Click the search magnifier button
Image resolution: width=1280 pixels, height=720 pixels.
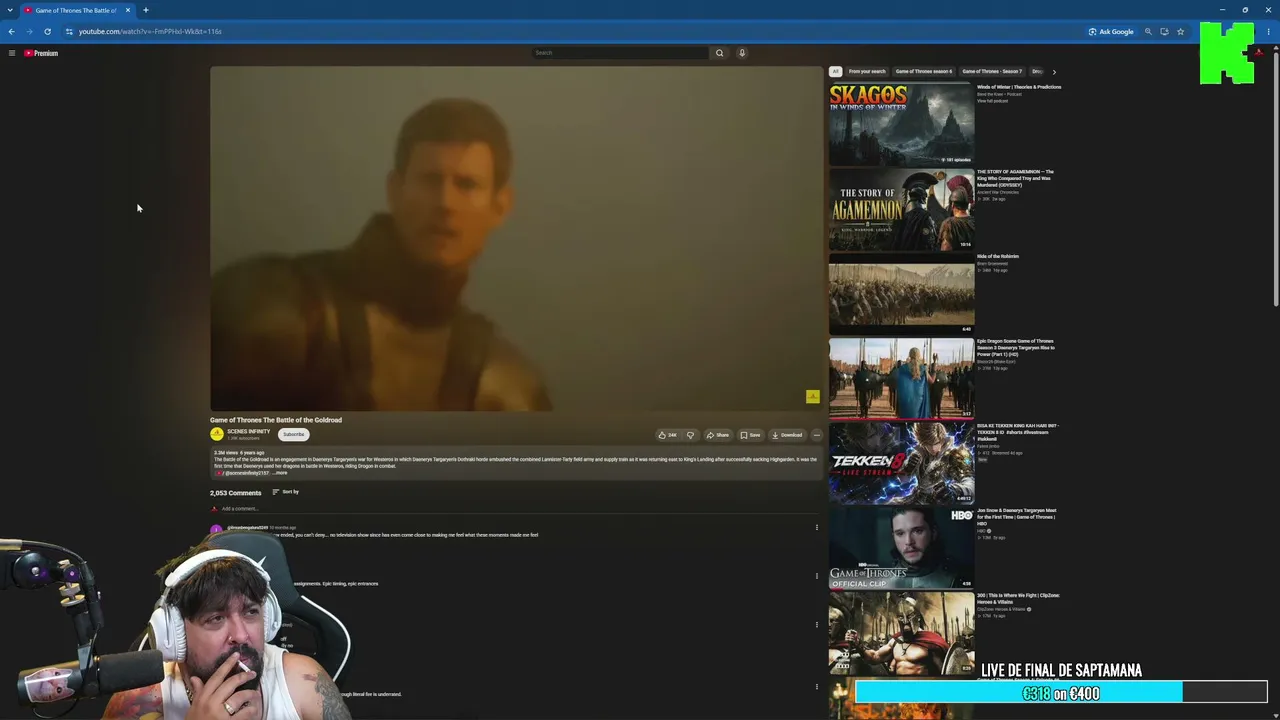[x=719, y=53]
